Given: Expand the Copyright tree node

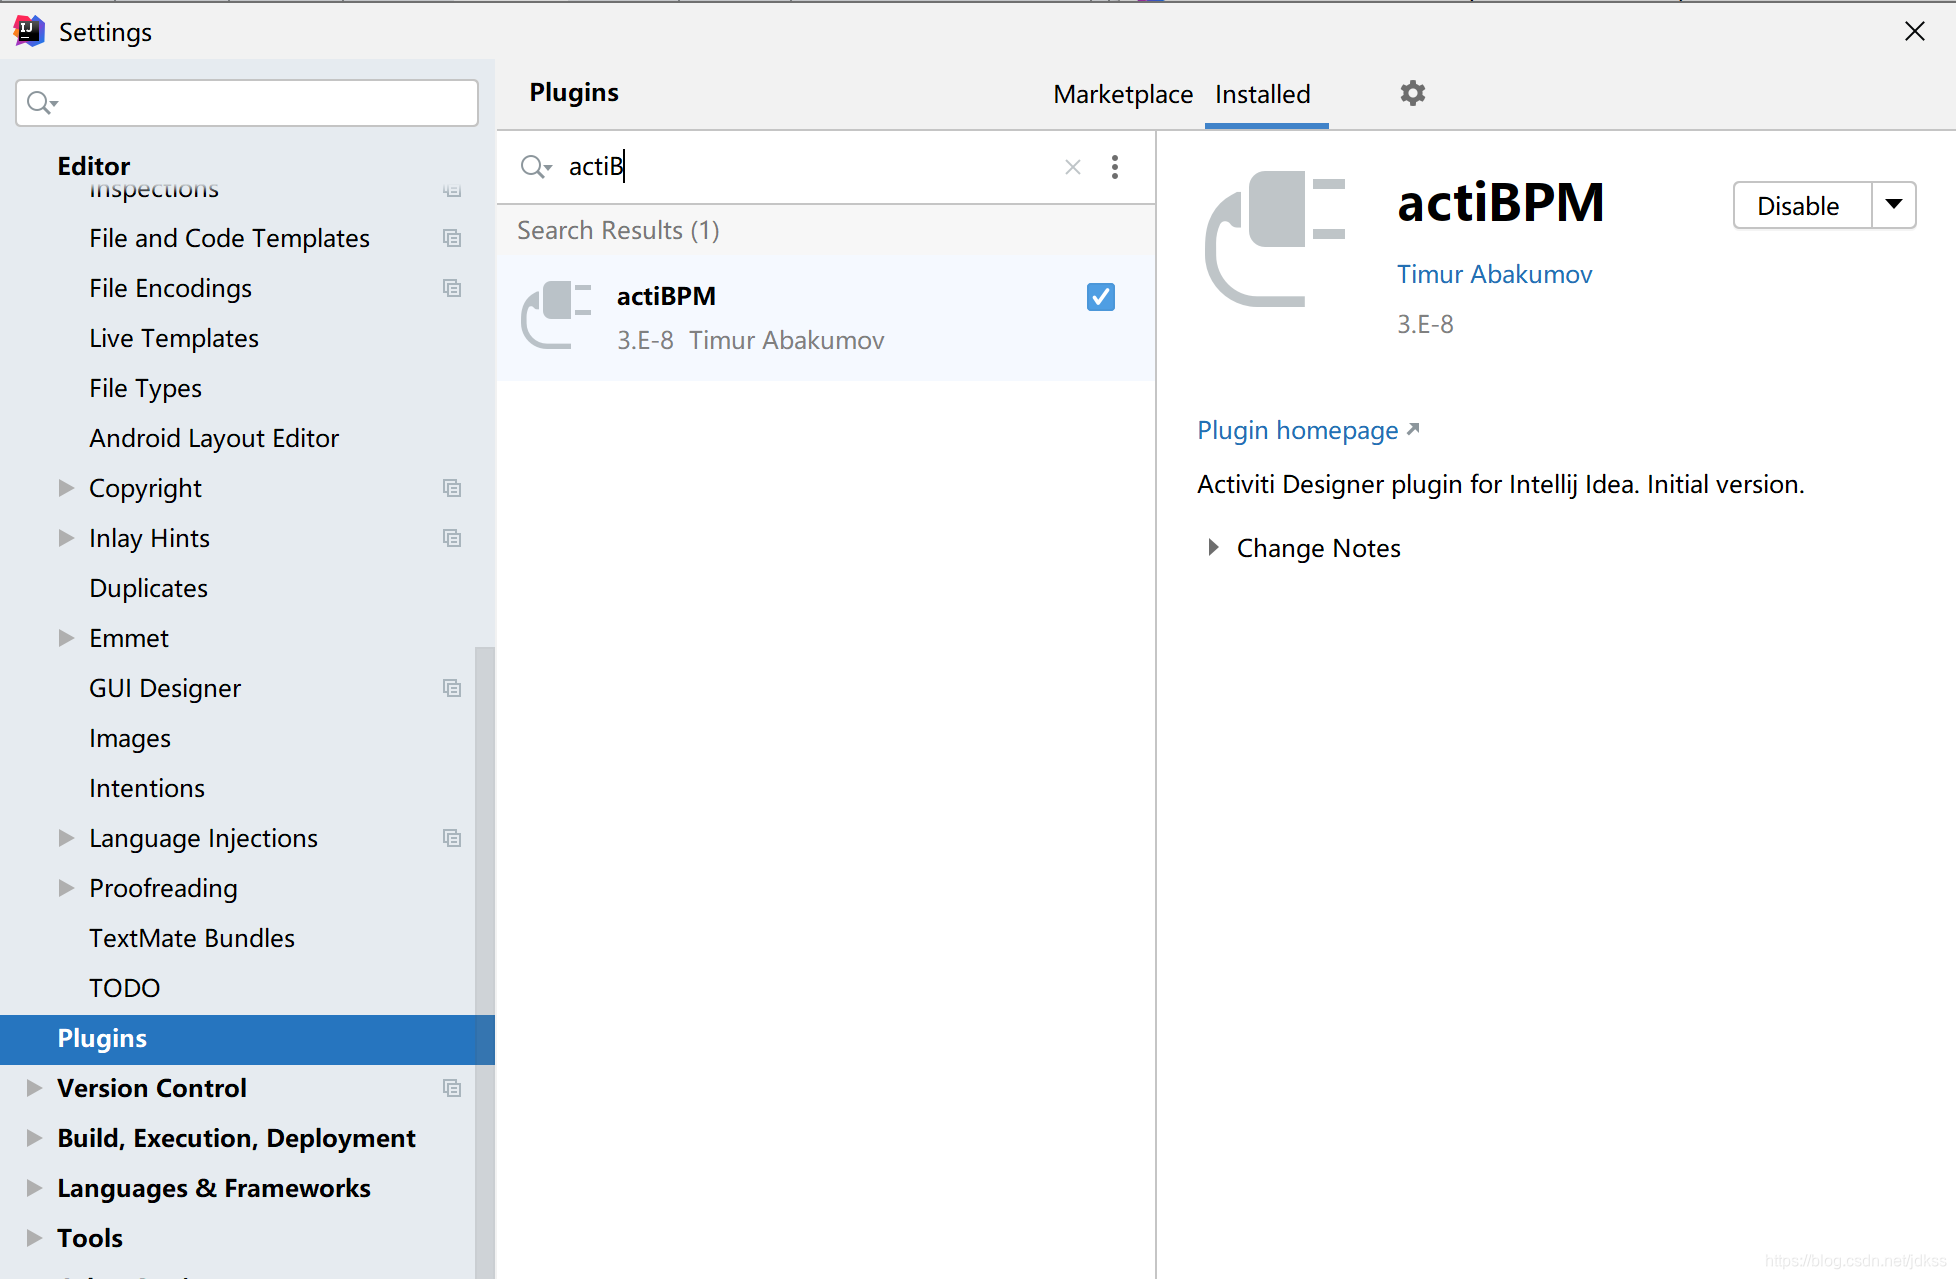Looking at the screenshot, I should pyautogui.click(x=66, y=488).
